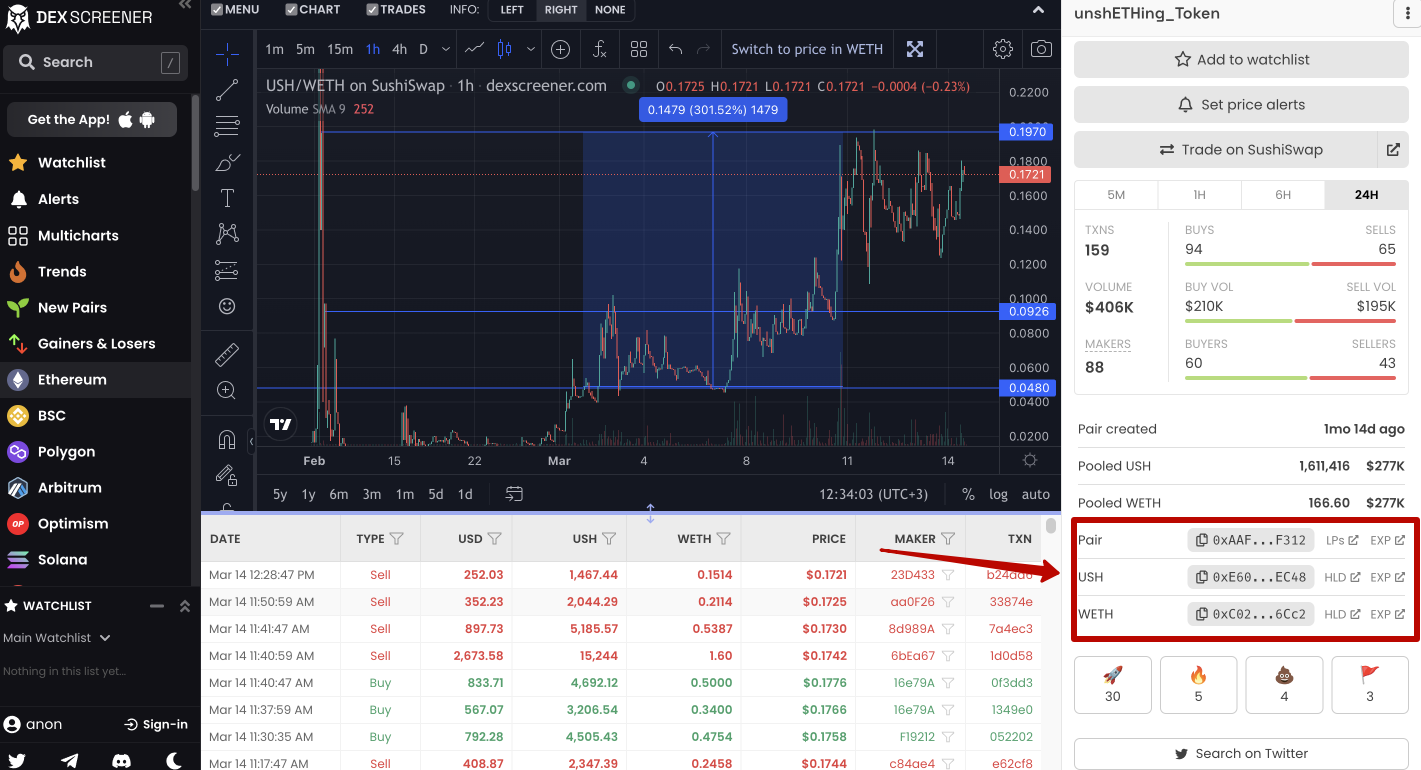Click the fire reaction with 5 votes
The height and width of the screenshot is (770, 1421).
[1199, 685]
